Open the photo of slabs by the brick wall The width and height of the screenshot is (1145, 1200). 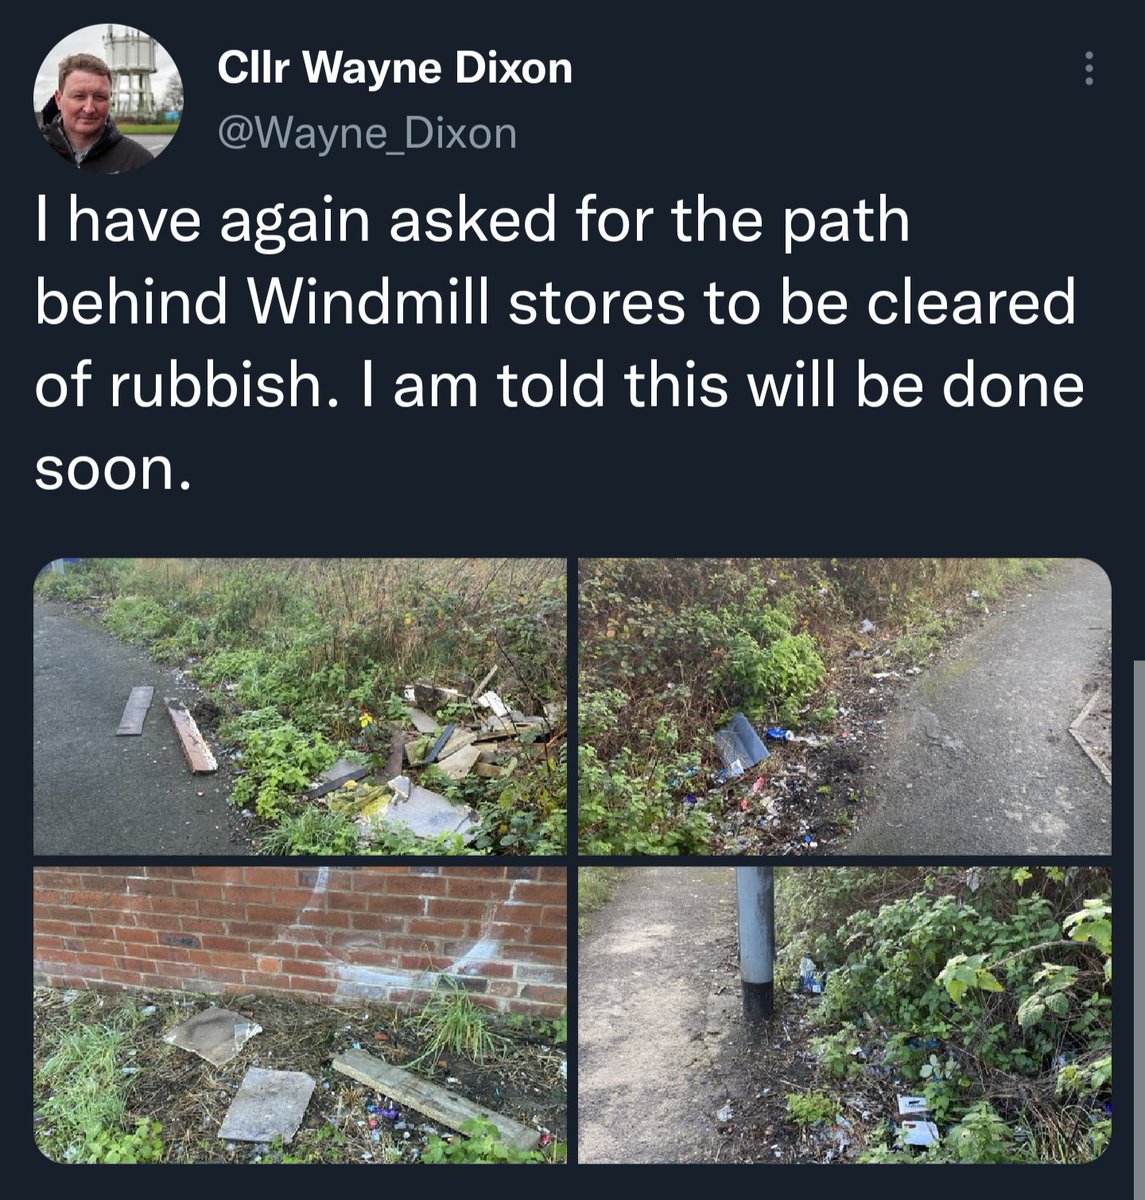[x=300, y=1015]
